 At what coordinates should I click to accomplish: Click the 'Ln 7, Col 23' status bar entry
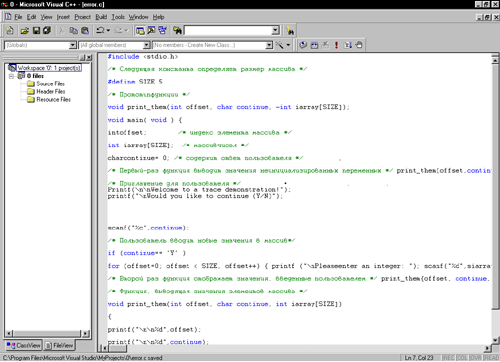pos(419,358)
